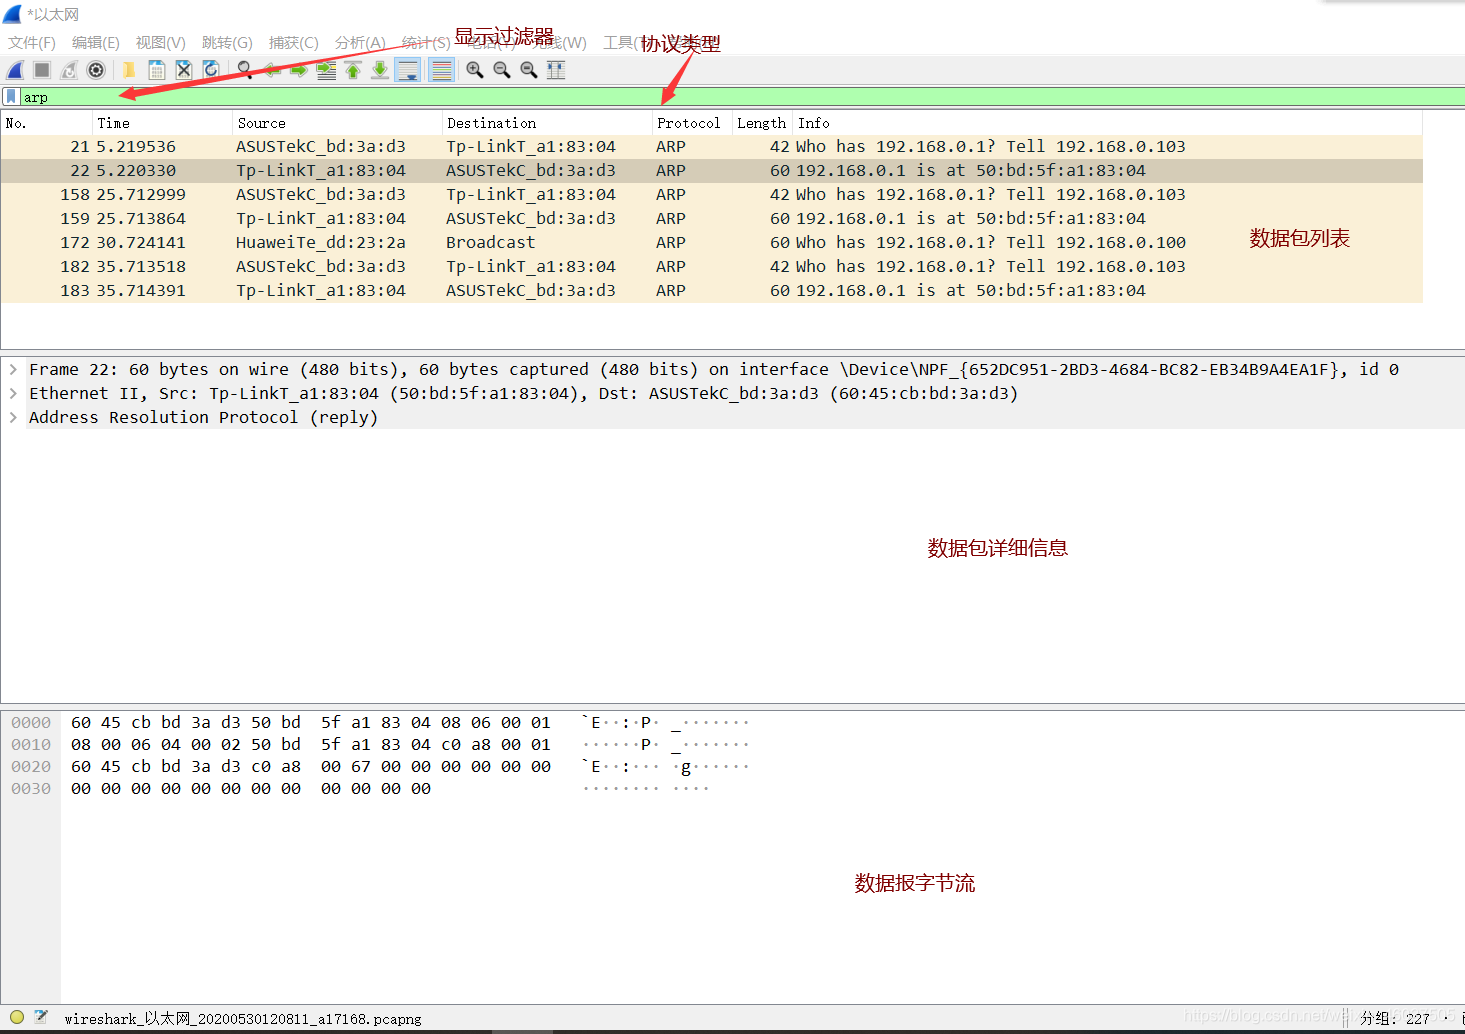Close this capture file icon
The image size is (1465, 1034).
[x=184, y=70]
